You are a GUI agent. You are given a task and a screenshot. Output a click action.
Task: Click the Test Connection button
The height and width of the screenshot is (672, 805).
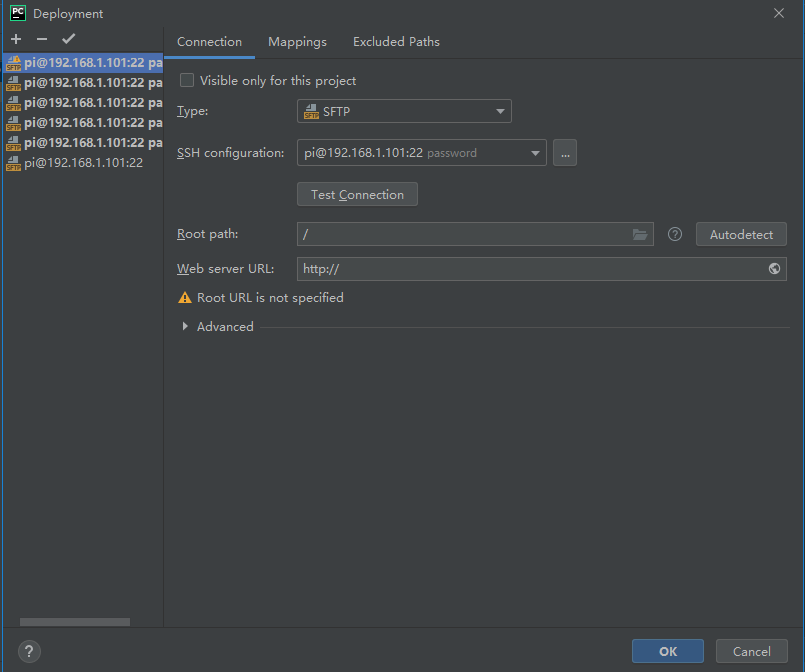(x=357, y=193)
